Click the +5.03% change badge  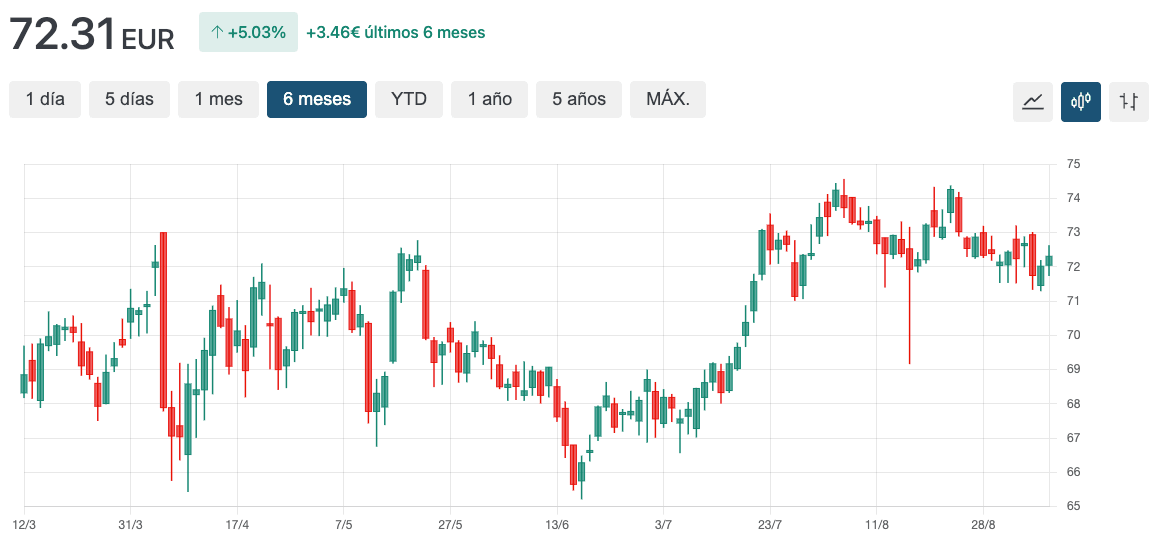(x=248, y=32)
